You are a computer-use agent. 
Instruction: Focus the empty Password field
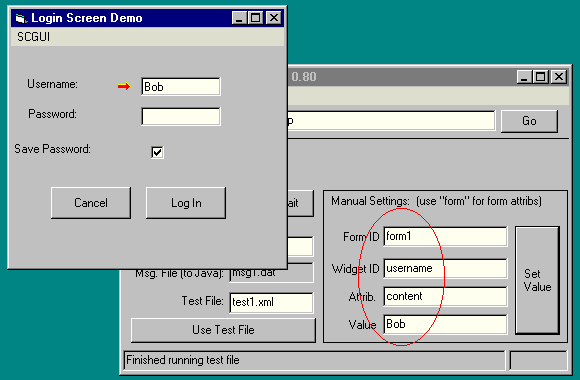181,117
